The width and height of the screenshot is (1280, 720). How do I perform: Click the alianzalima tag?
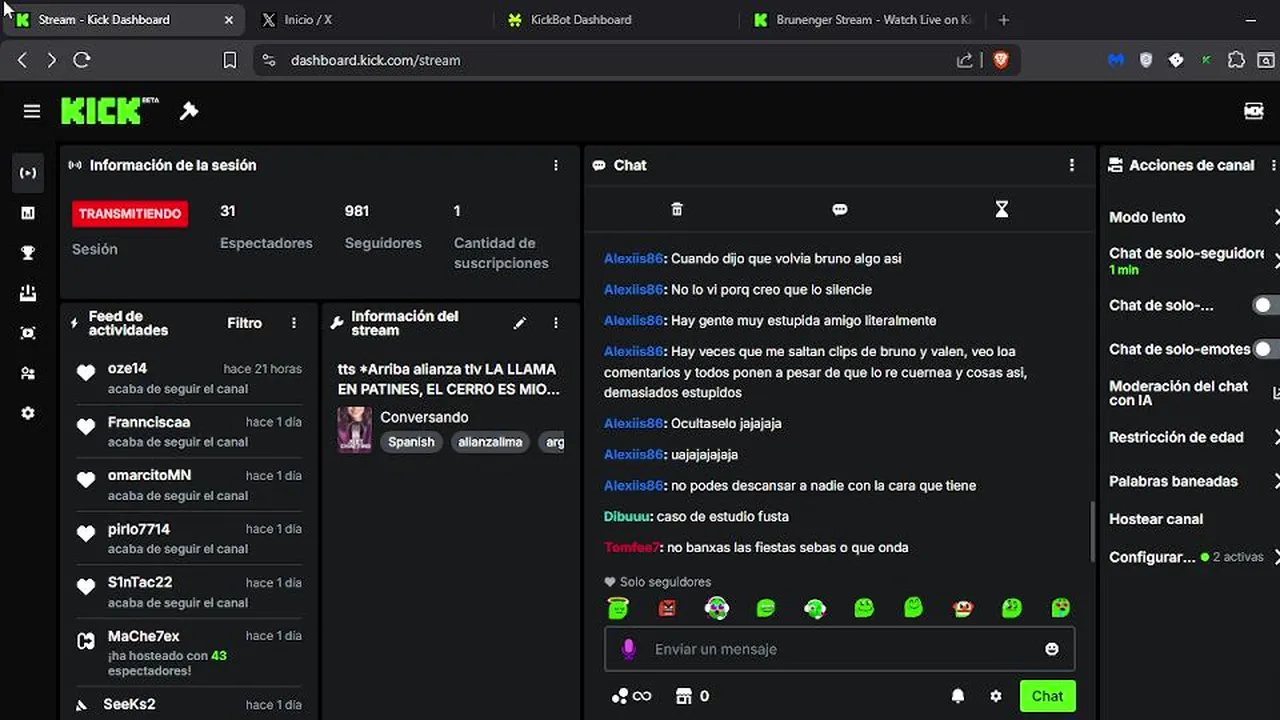[x=490, y=442]
